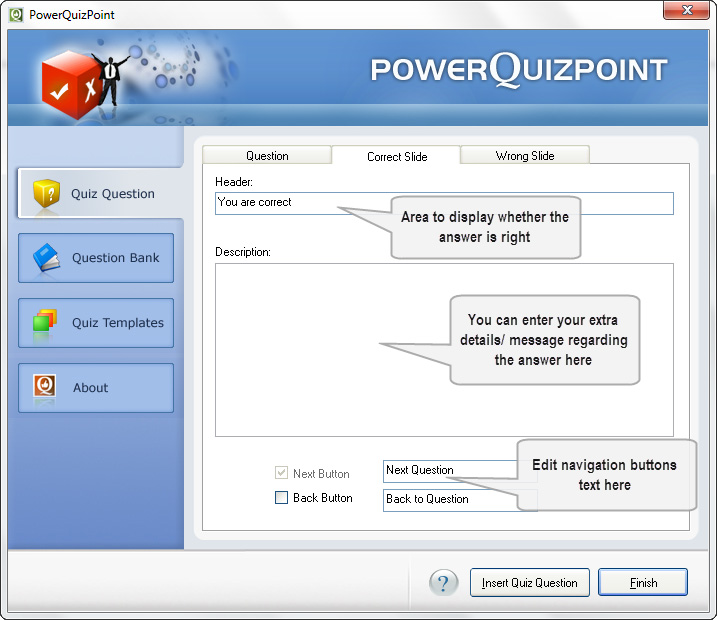717x620 pixels.
Task: Click the Question Bank book icon
Action: pyautogui.click(x=47, y=258)
